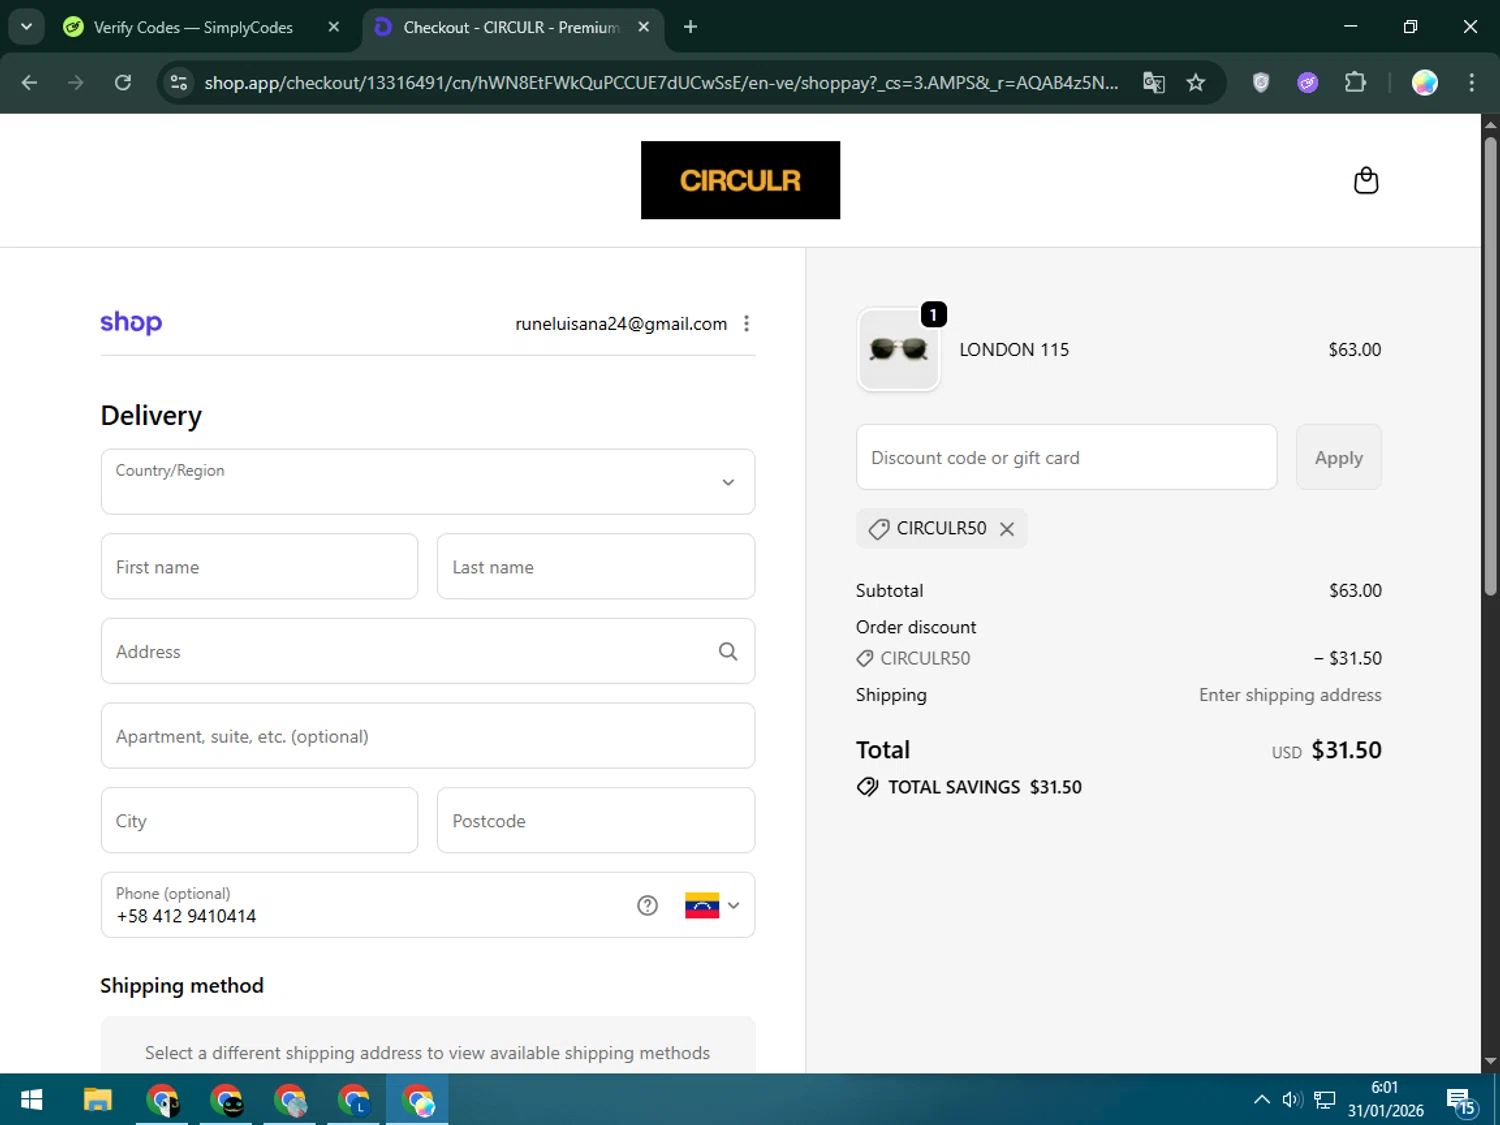1500x1125 pixels.
Task: Click the Shop Pay logo
Action: click(x=131, y=323)
